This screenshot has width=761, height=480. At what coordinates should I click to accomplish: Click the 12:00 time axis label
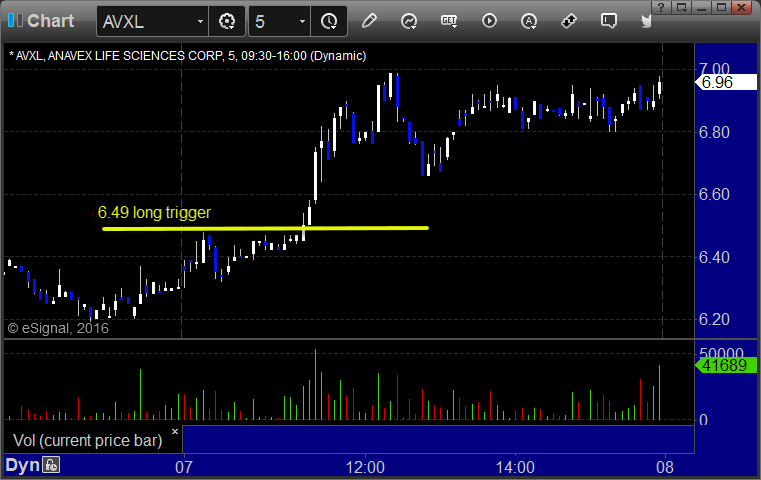[365, 467]
